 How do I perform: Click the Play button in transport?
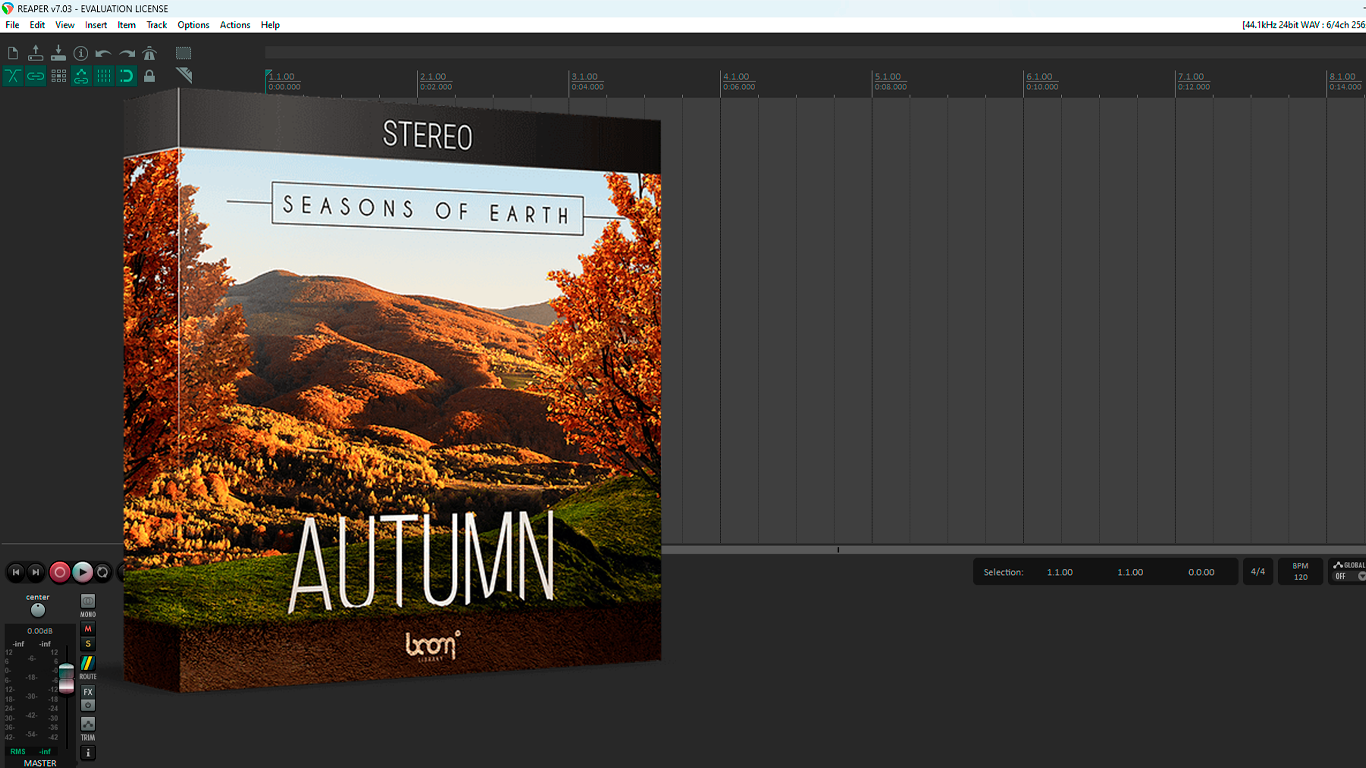point(82,572)
